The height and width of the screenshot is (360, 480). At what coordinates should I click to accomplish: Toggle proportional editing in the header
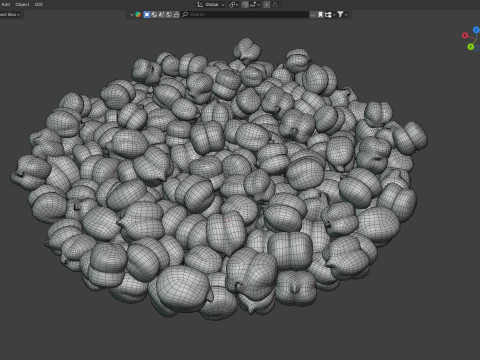[267, 5]
